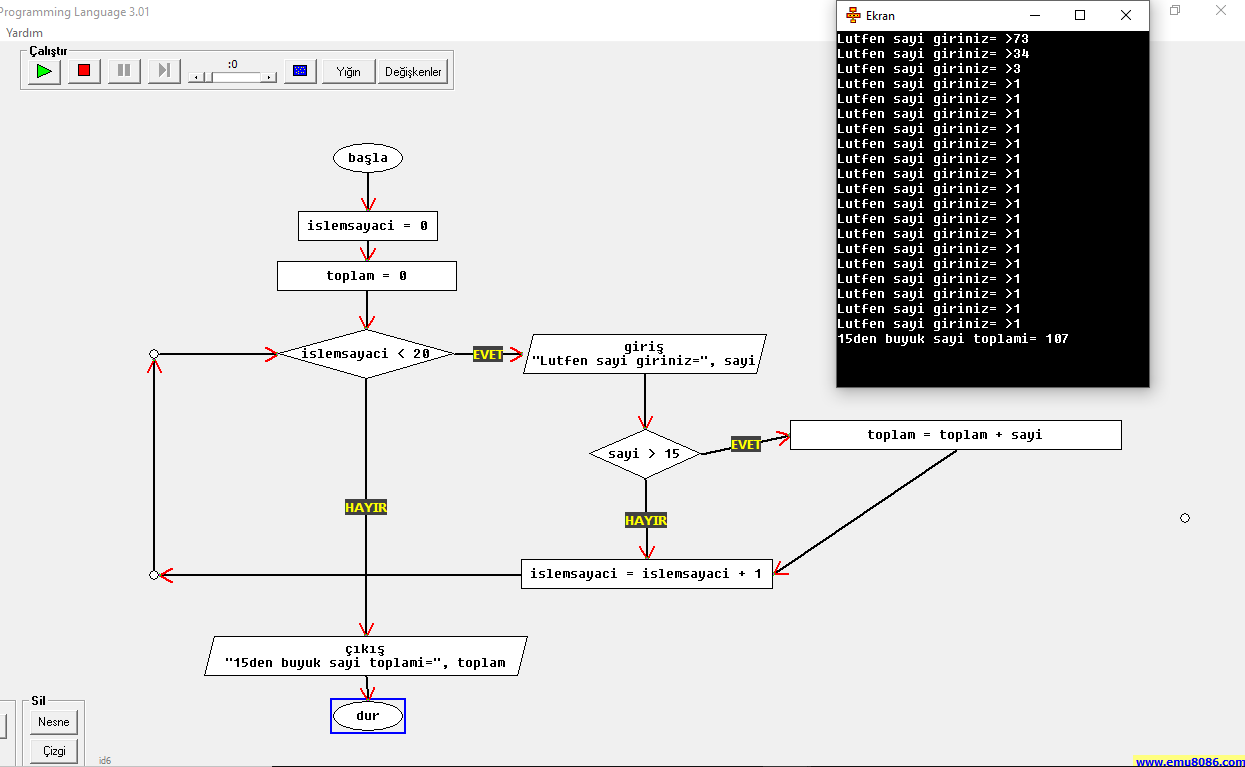Image resolution: width=1245 pixels, height=767 pixels.
Task: Click the speed slider left arrow
Action: point(198,77)
